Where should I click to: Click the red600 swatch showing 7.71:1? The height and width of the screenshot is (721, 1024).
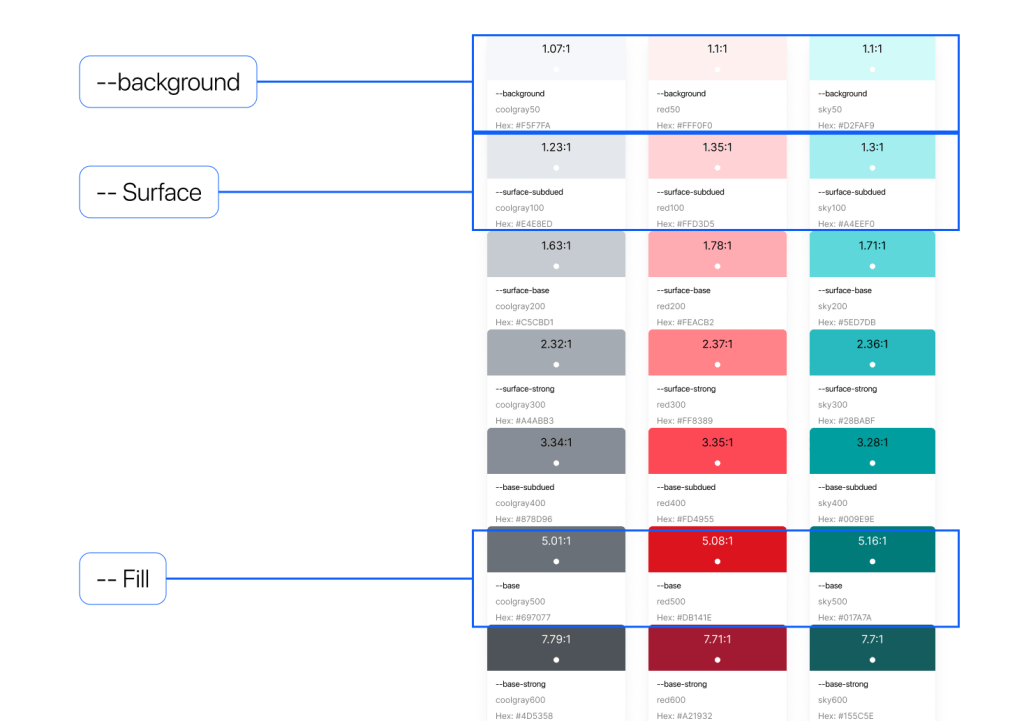click(x=717, y=648)
